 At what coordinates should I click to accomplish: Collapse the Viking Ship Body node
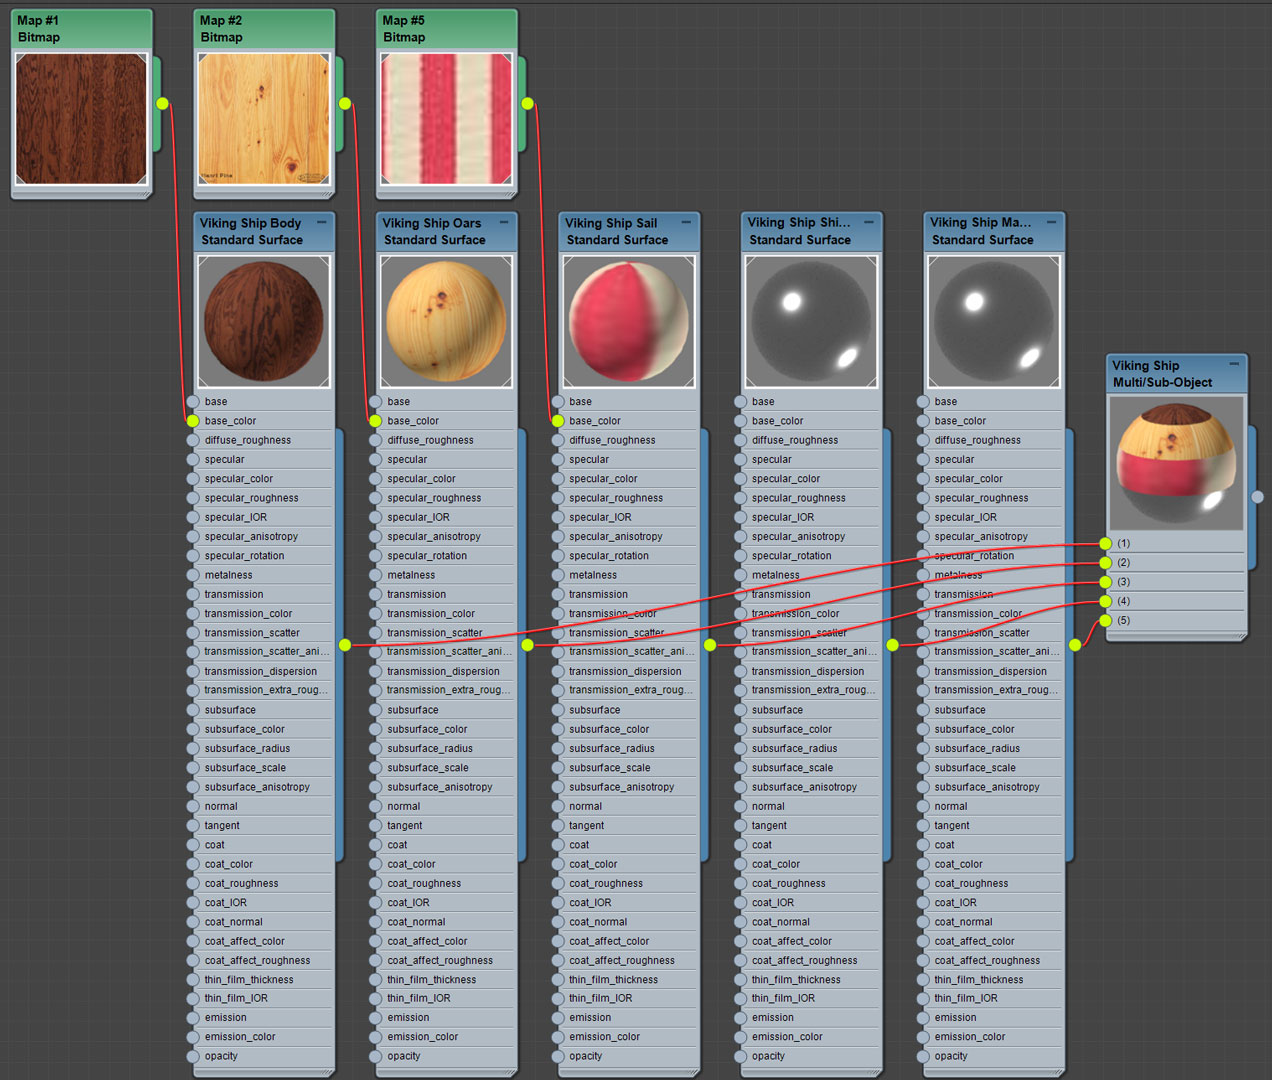point(322,222)
